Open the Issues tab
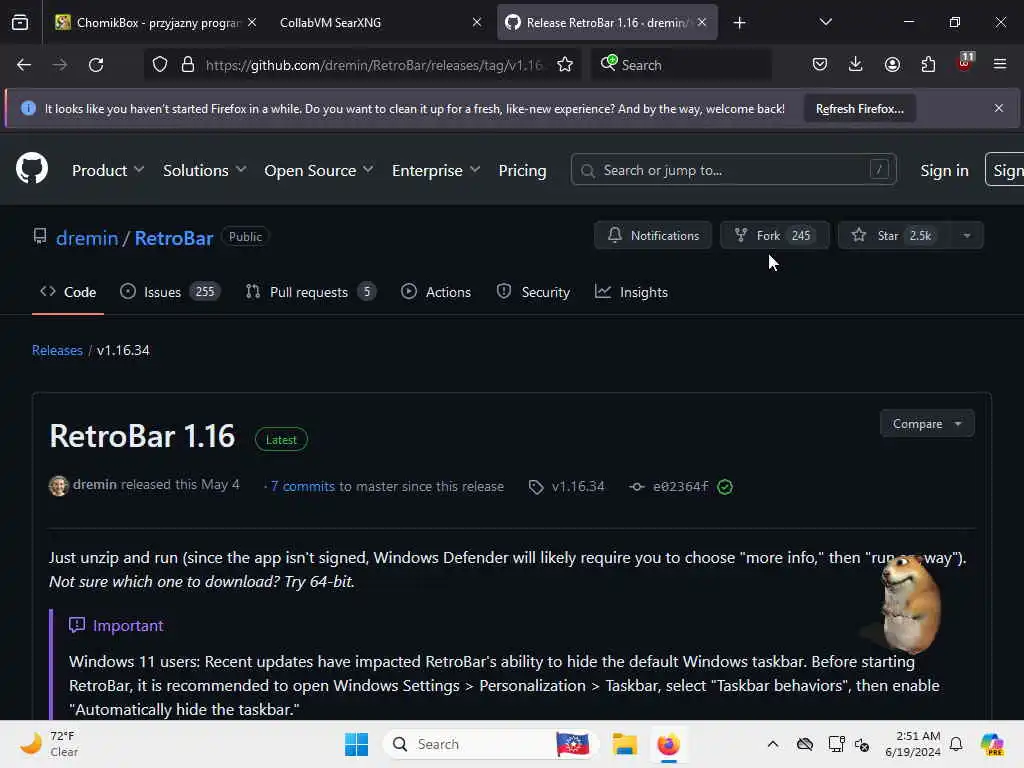Viewport: 1024px width, 768px height. pos(170,292)
